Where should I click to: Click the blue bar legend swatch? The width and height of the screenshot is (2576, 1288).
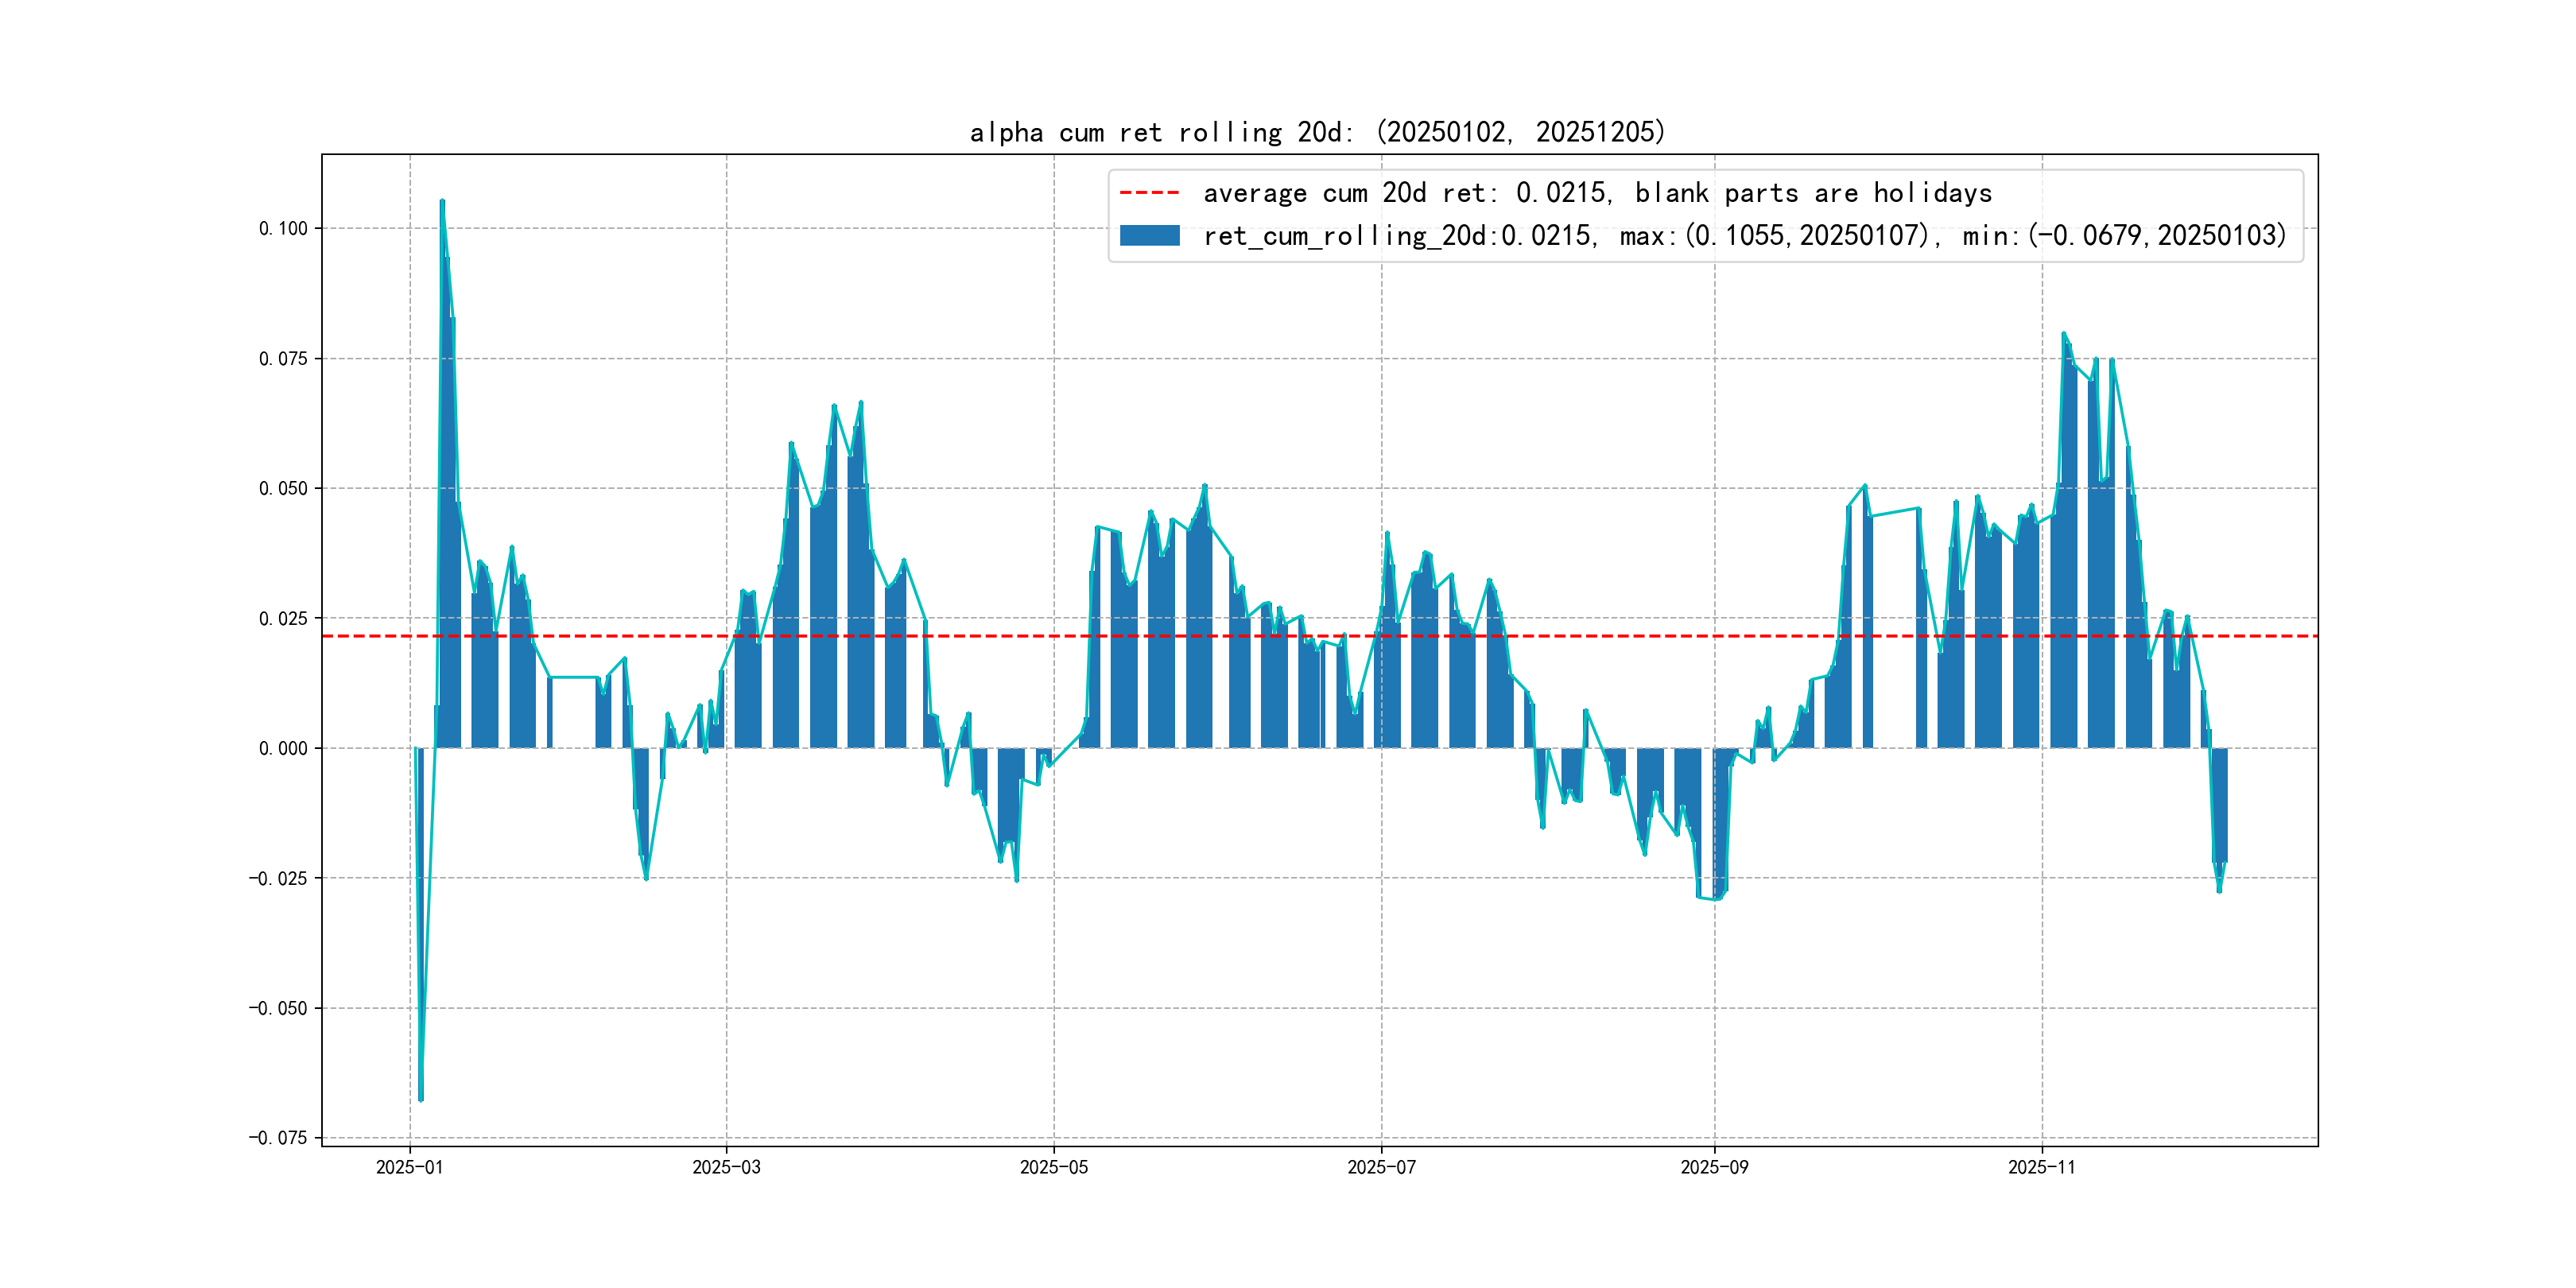click(x=1149, y=236)
